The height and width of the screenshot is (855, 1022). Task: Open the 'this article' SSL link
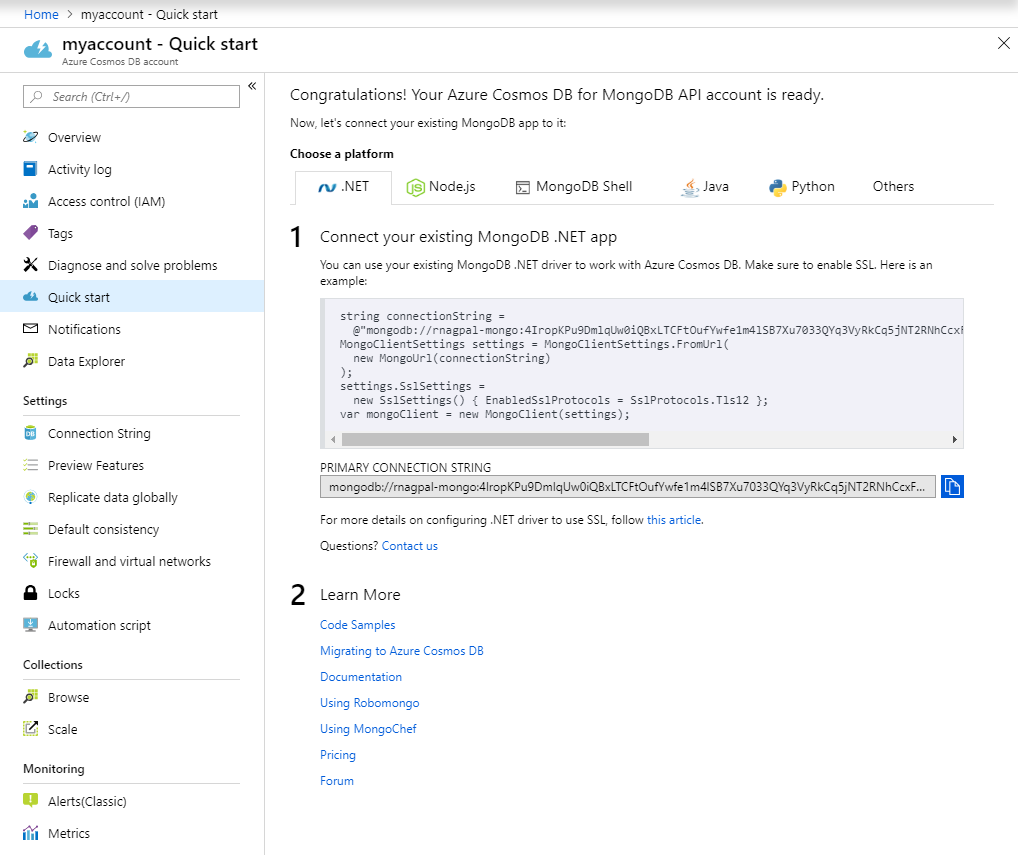pos(673,519)
